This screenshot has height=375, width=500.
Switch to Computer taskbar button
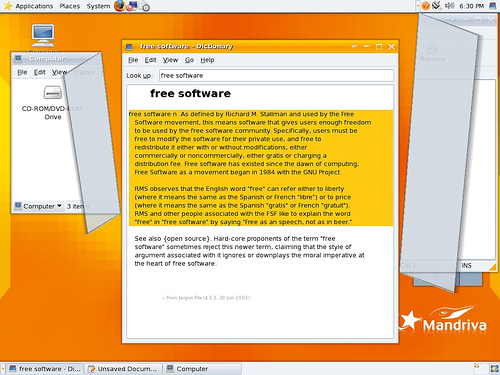[x=203, y=369]
